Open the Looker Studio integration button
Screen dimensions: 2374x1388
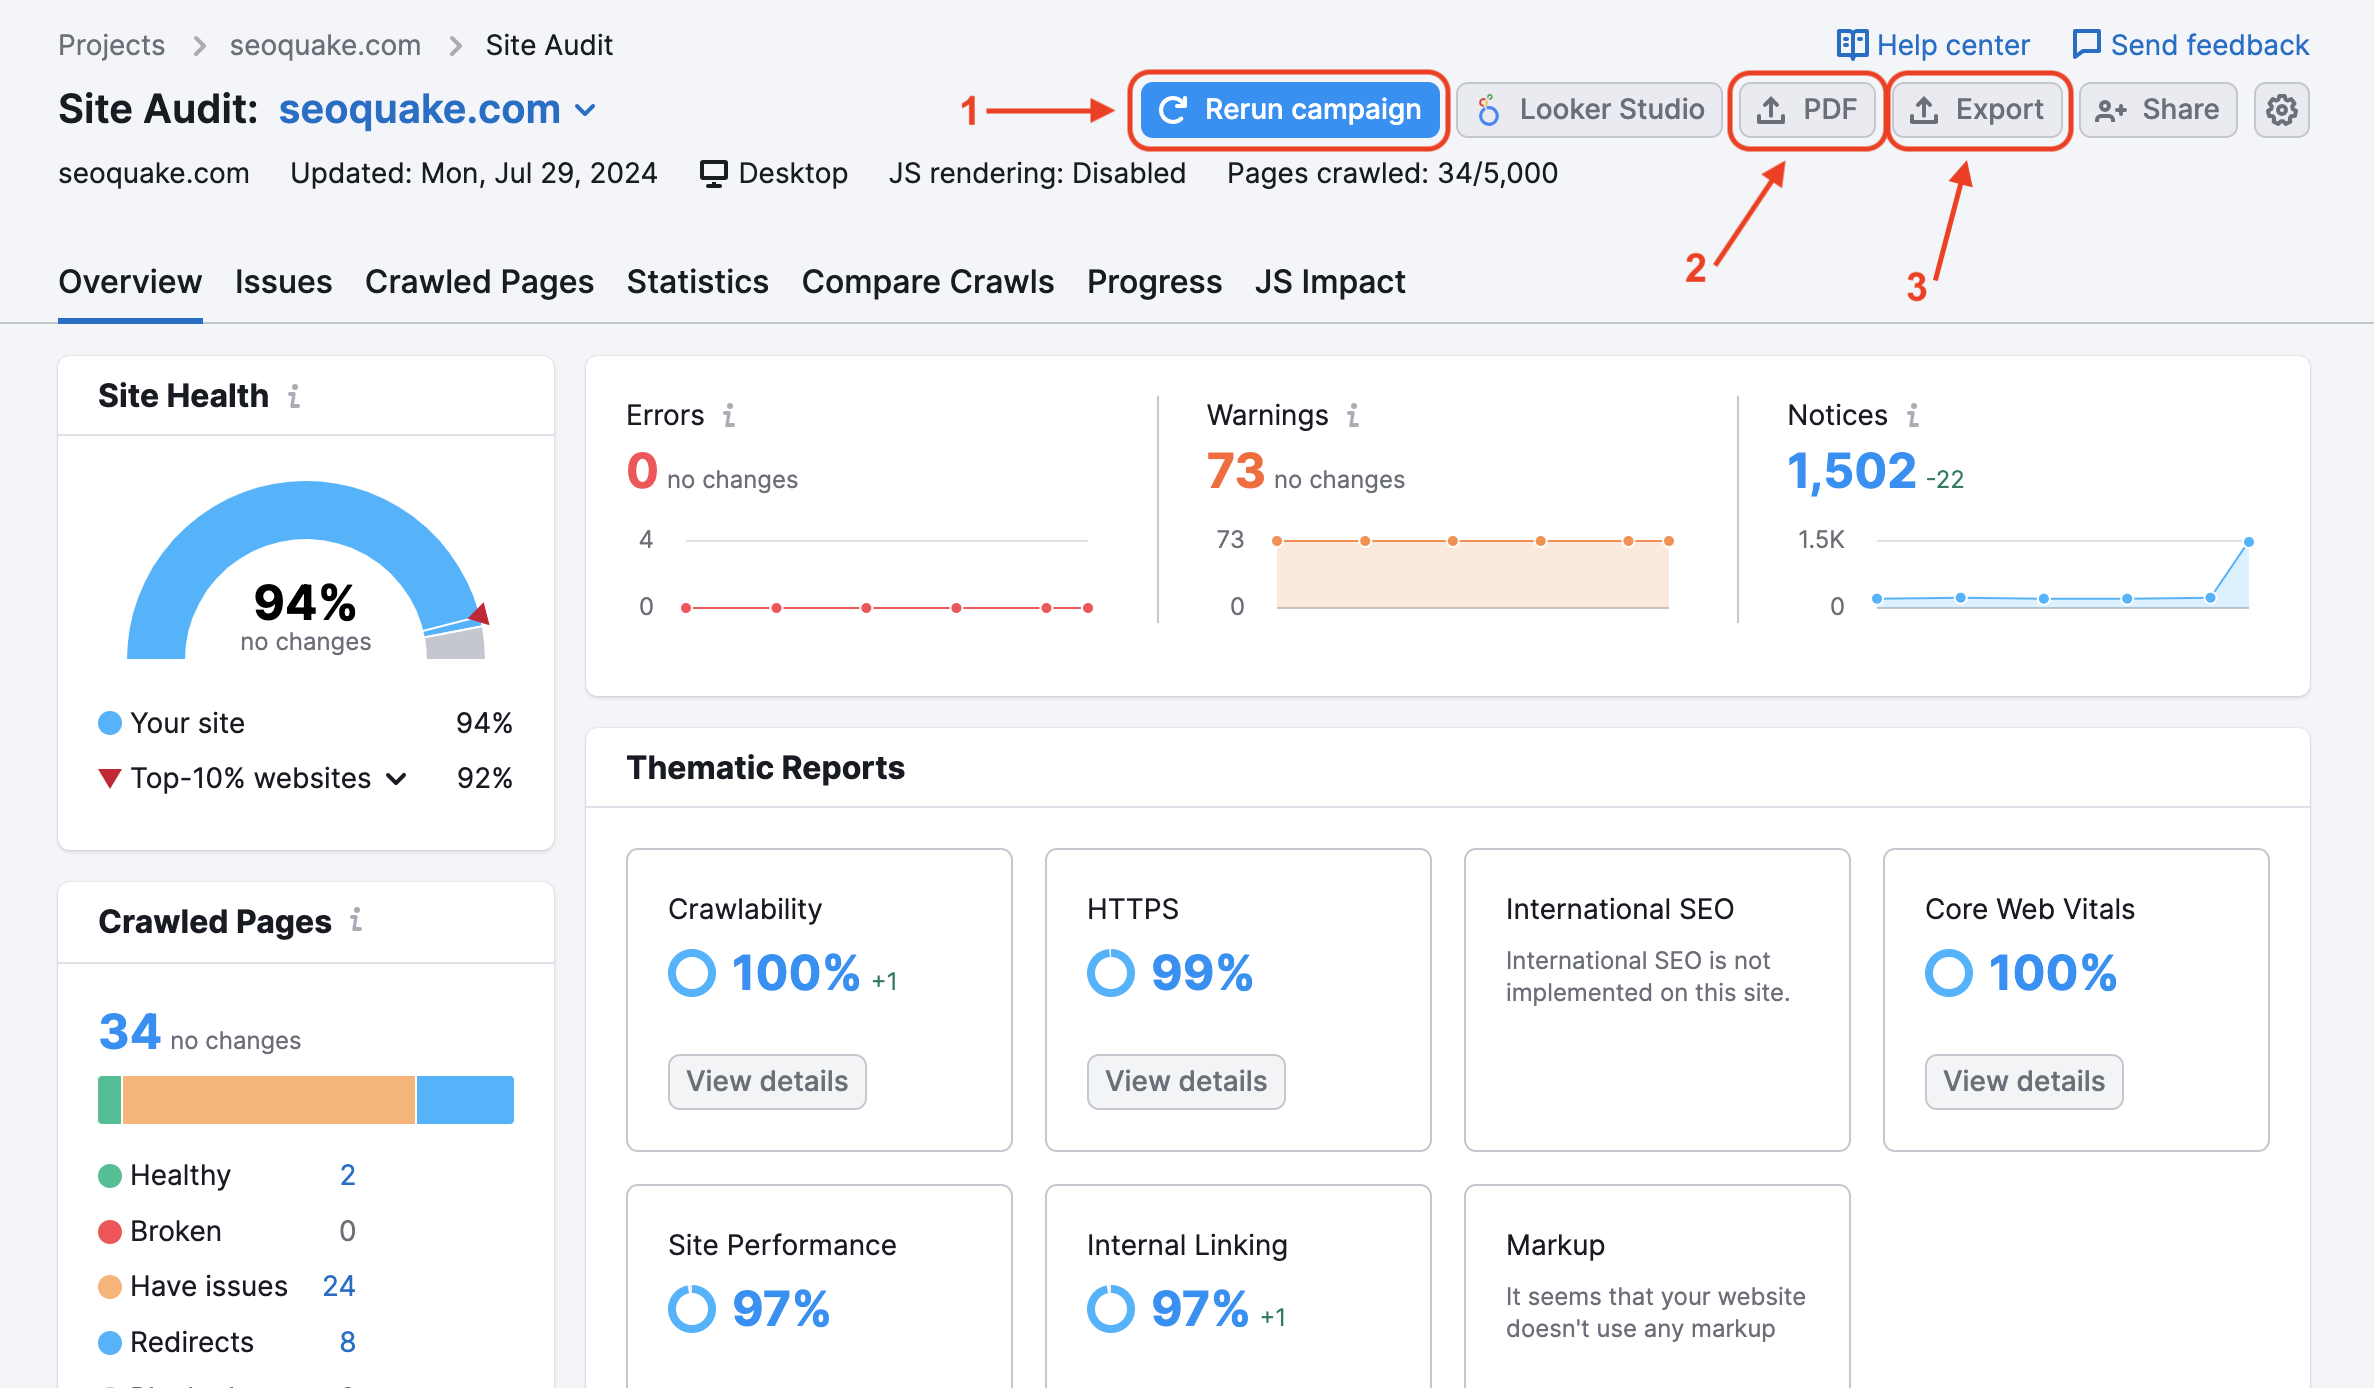tap(1589, 110)
